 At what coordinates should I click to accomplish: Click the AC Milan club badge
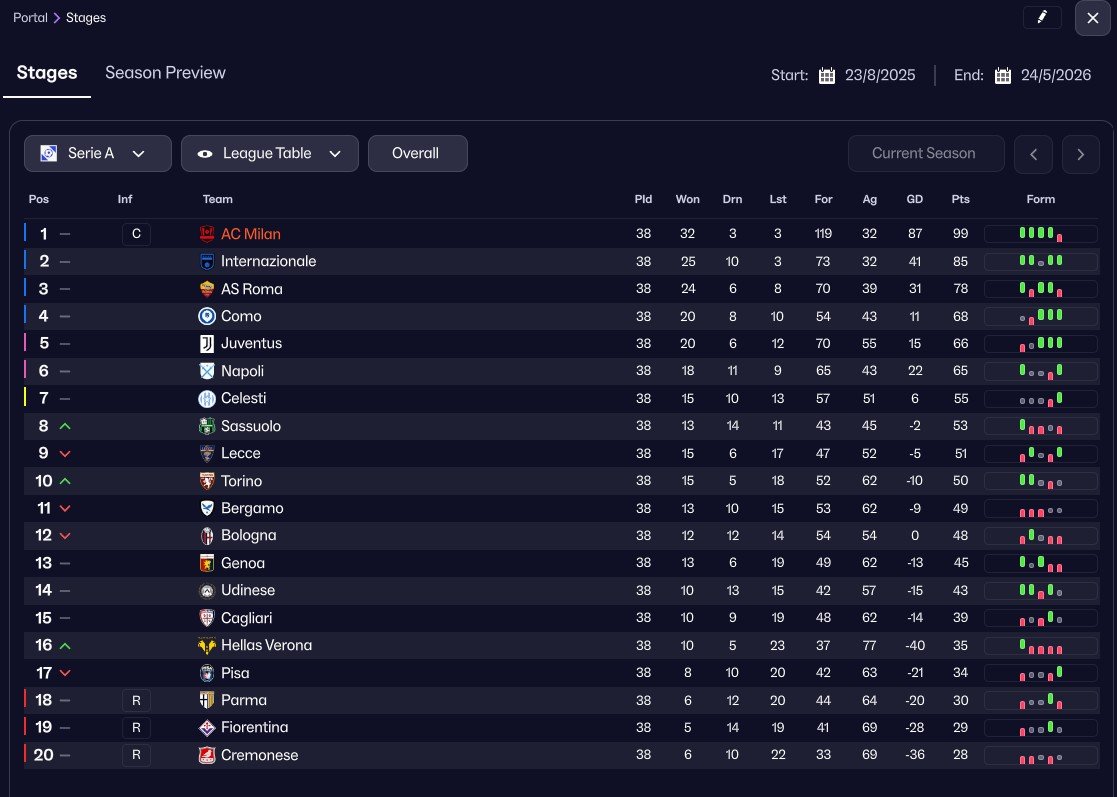tap(207, 234)
